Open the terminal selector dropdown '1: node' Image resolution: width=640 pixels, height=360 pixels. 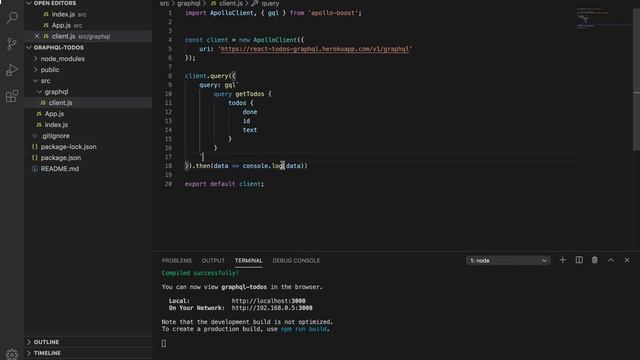(x=508, y=260)
